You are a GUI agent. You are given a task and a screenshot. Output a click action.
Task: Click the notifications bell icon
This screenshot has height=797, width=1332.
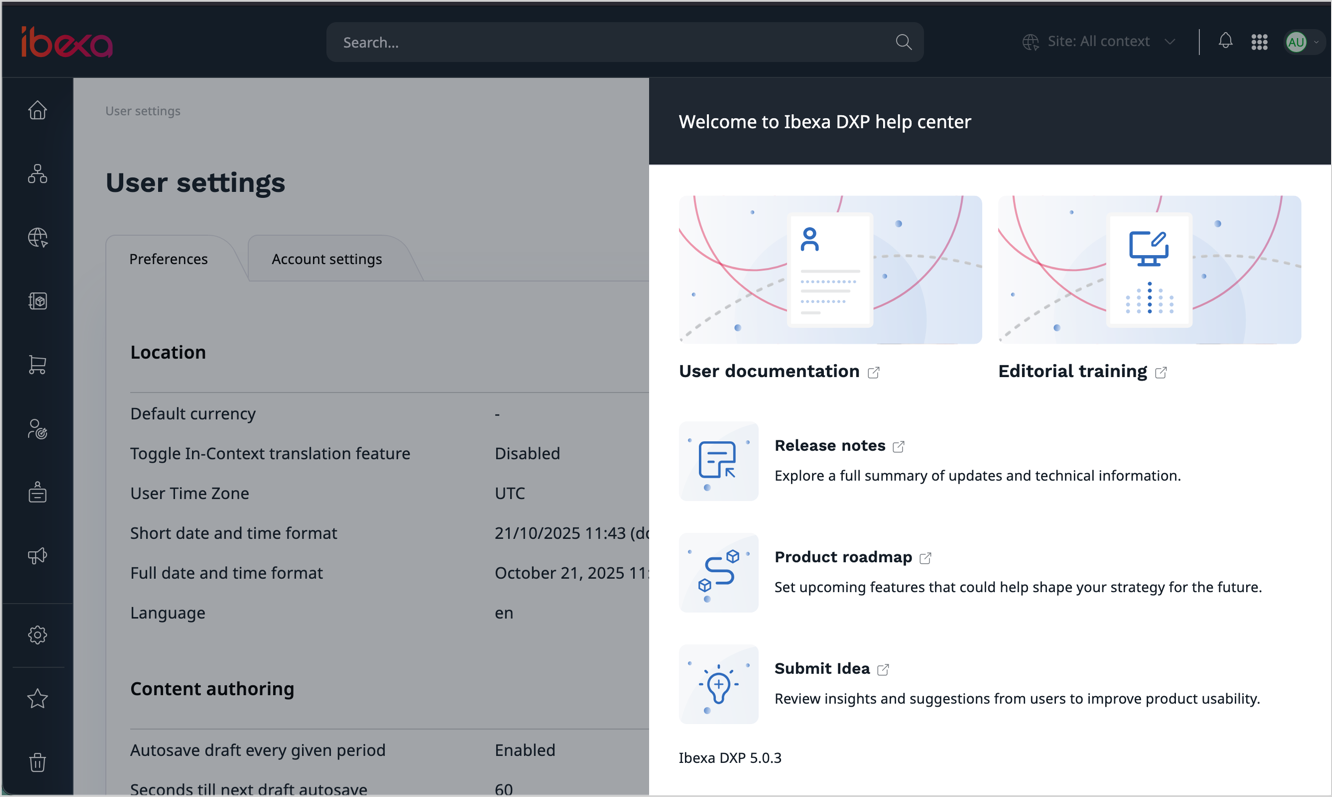point(1225,41)
